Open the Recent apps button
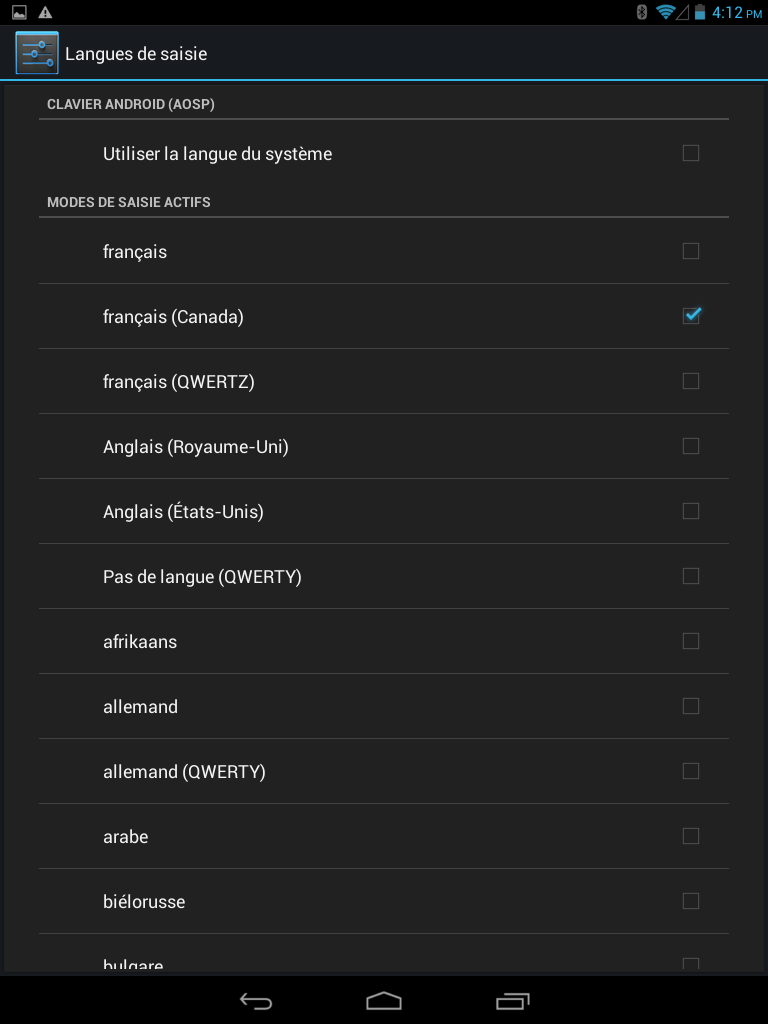 coord(513,1000)
